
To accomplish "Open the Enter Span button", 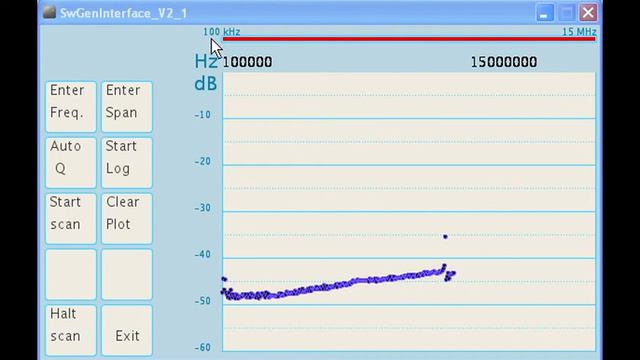I will 127,107.
